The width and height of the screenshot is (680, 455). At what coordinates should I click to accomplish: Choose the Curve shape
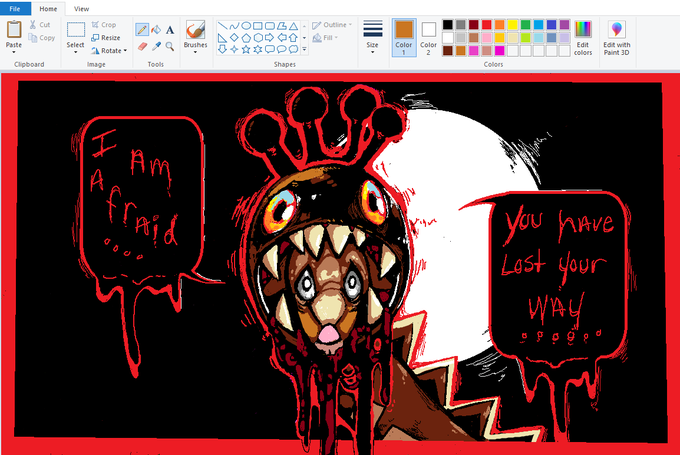point(234,26)
